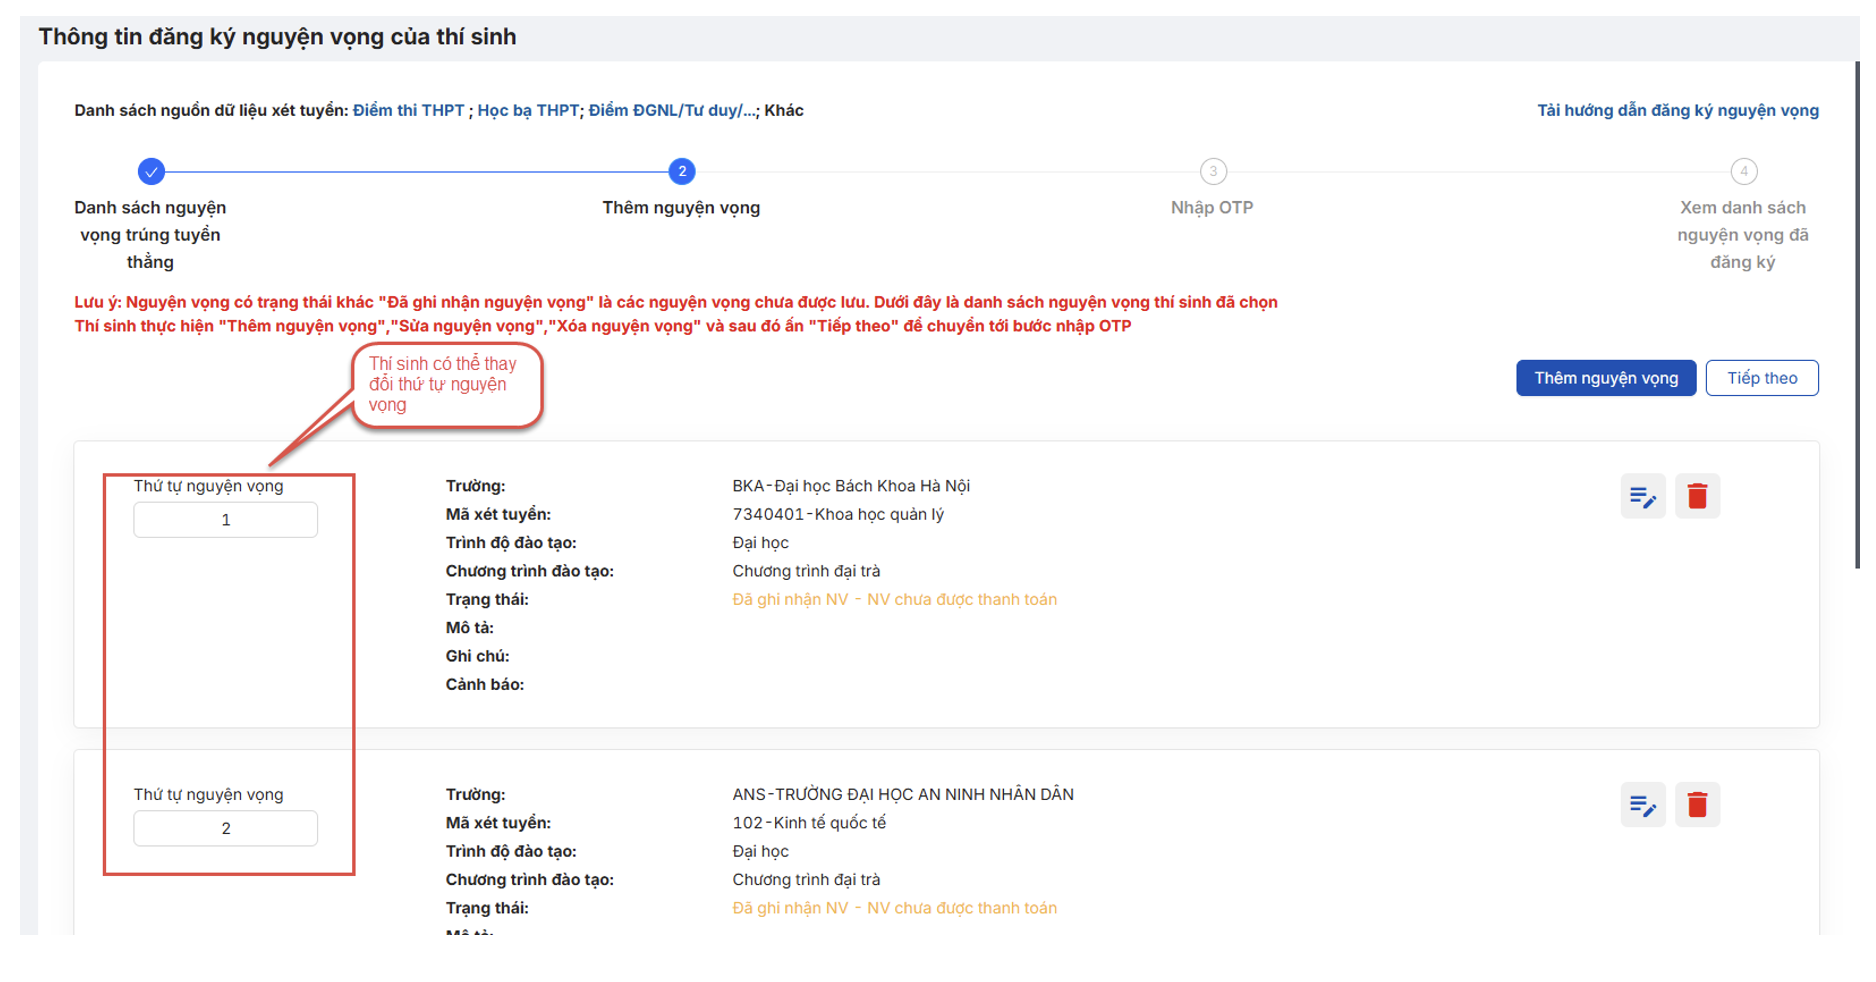Image resolution: width=1876 pixels, height=982 pixels.
Task: Click the completed step 1 checkmark circle
Action: (x=151, y=172)
